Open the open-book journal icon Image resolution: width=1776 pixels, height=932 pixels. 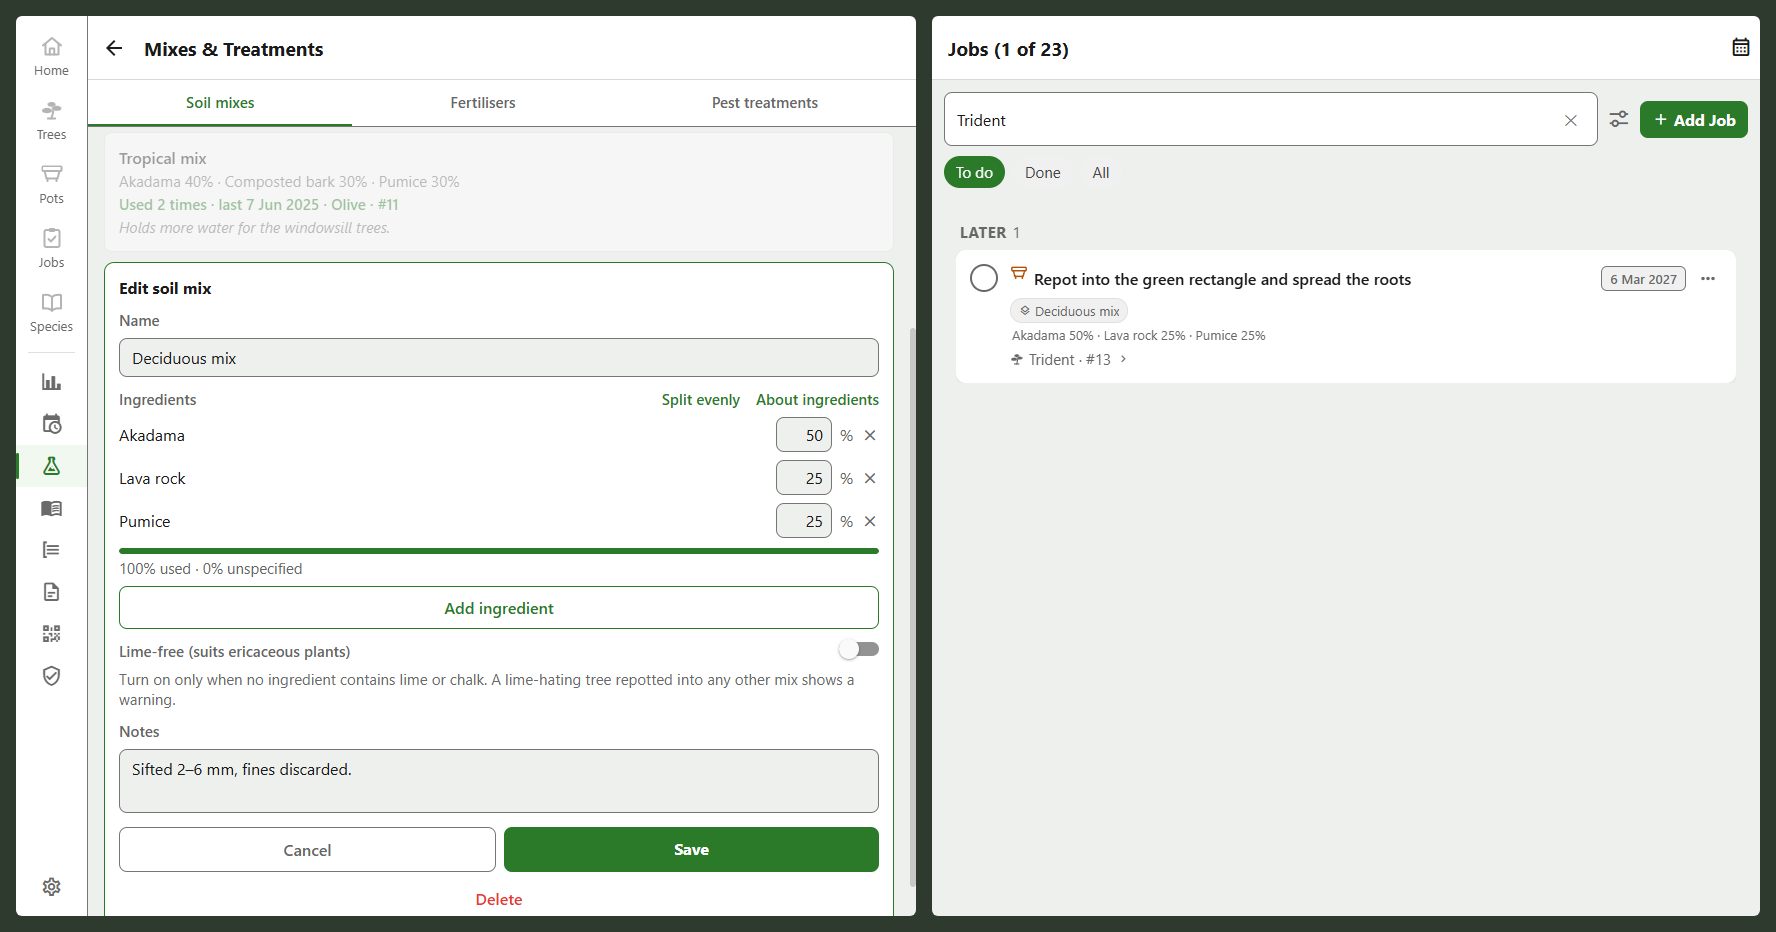51,508
